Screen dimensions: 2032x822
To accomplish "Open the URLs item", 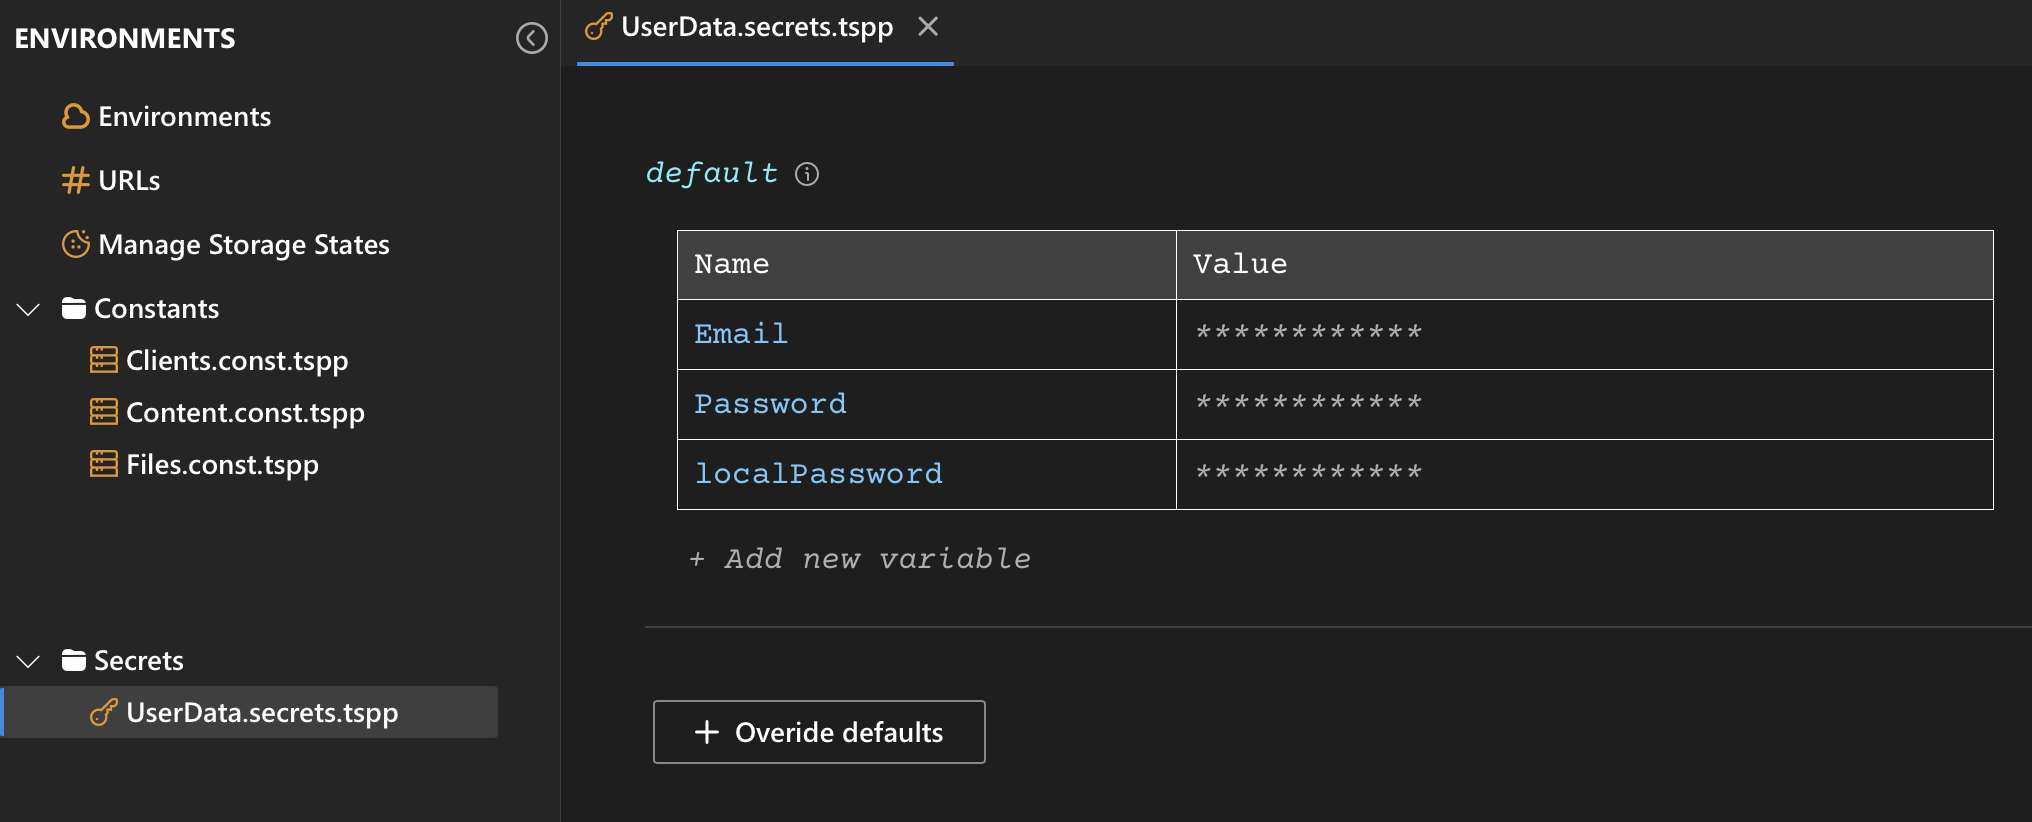I will (x=129, y=181).
